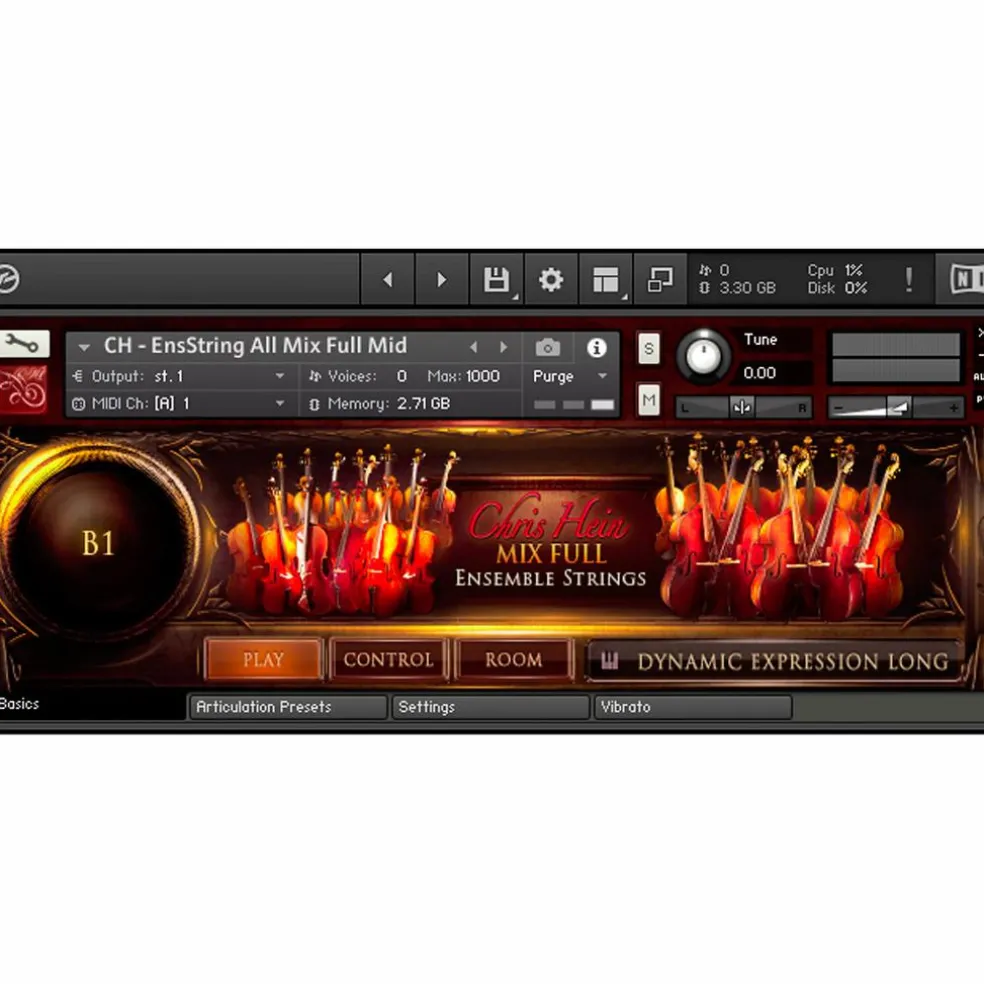Click the Basics label at bottom left
Viewport: 984px width, 984px height.
tap(19, 703)
